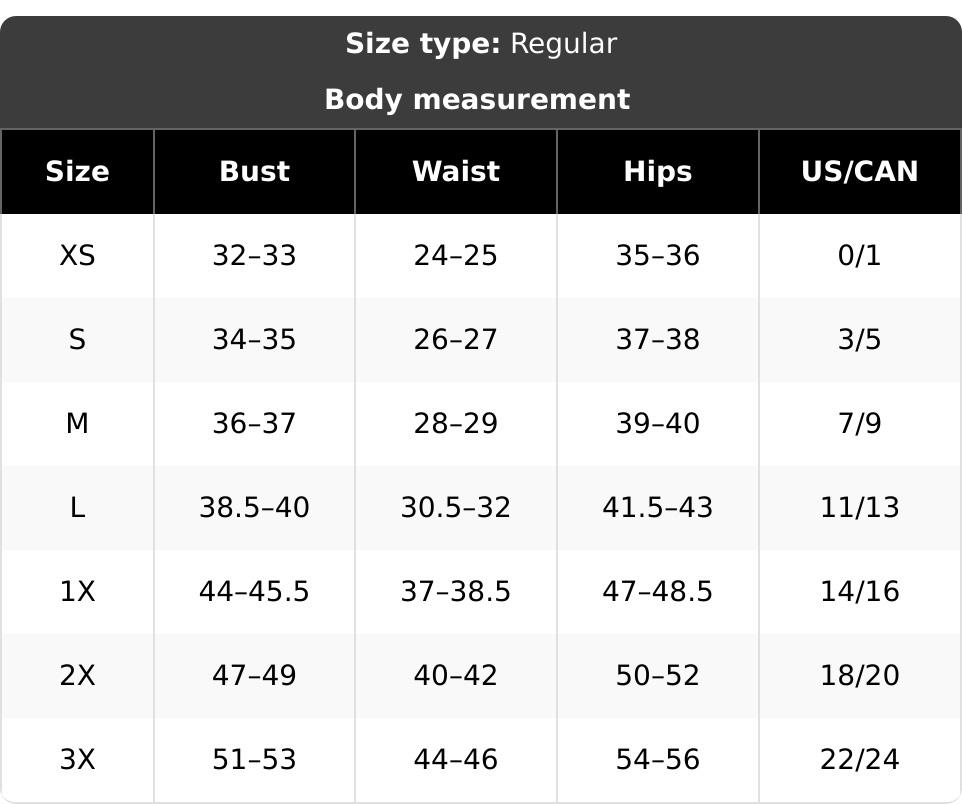Click waist value 24–25

(456, 255)
